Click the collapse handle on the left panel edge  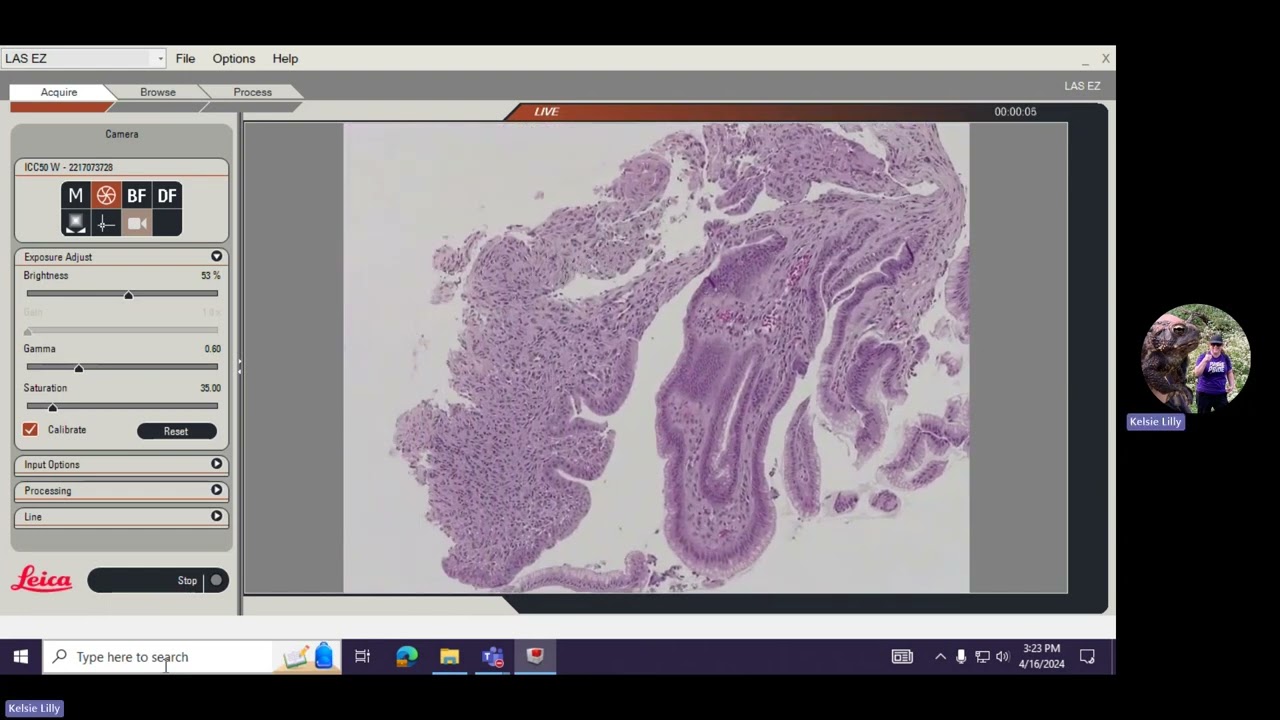(239, 367)
